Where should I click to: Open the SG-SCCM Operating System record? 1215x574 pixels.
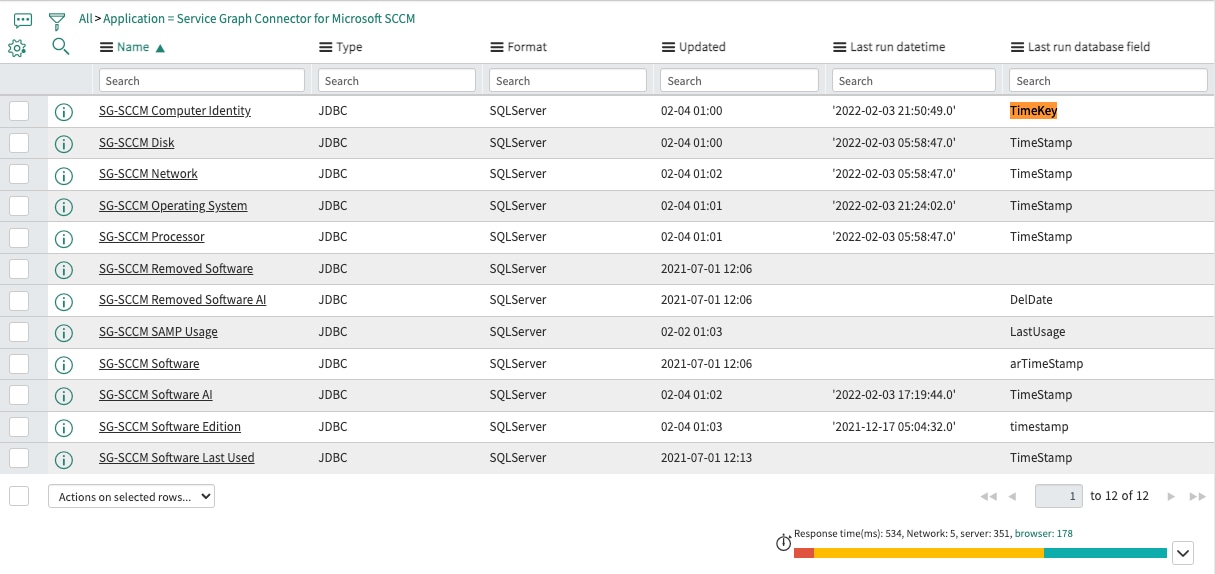click(173, 206)
